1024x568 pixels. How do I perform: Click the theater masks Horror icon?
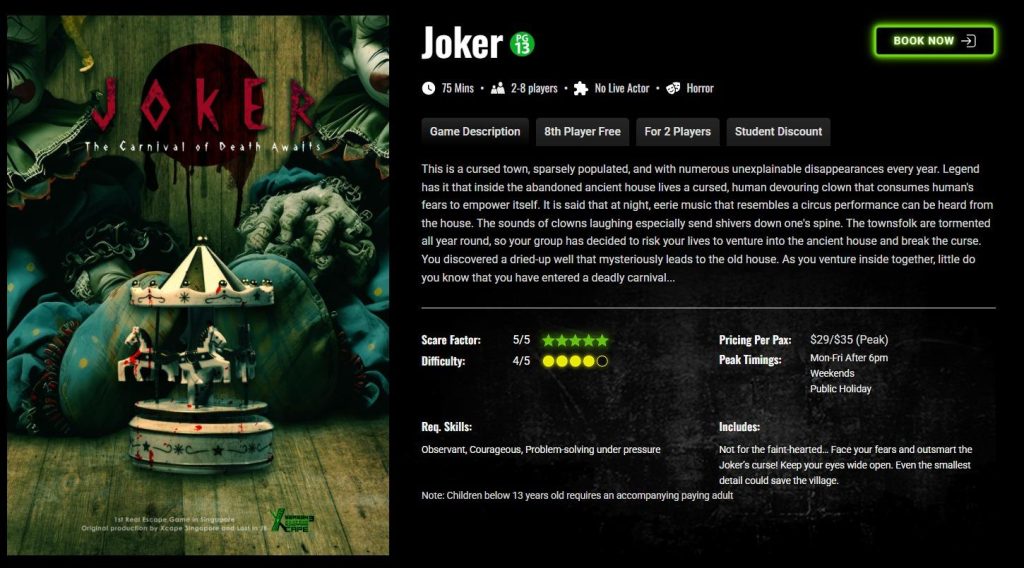coord(673,88)
